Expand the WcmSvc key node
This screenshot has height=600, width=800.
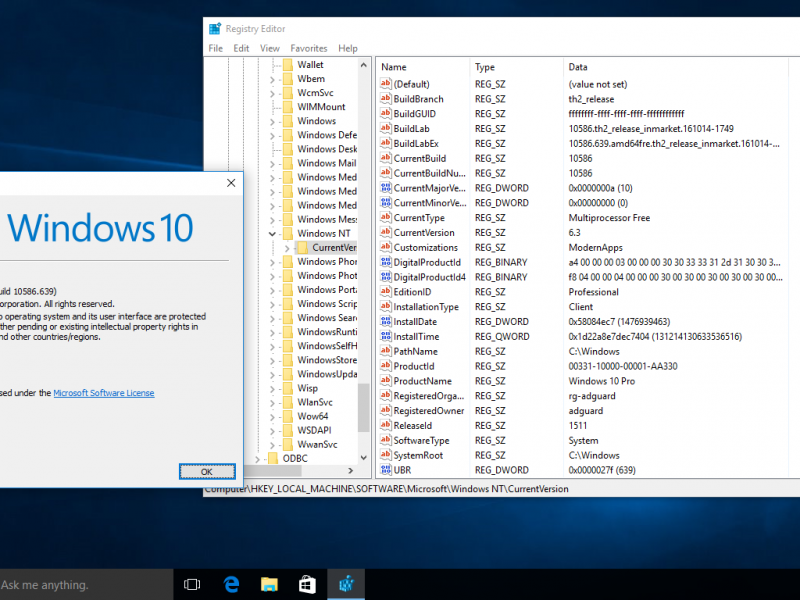tap(272, 93)
